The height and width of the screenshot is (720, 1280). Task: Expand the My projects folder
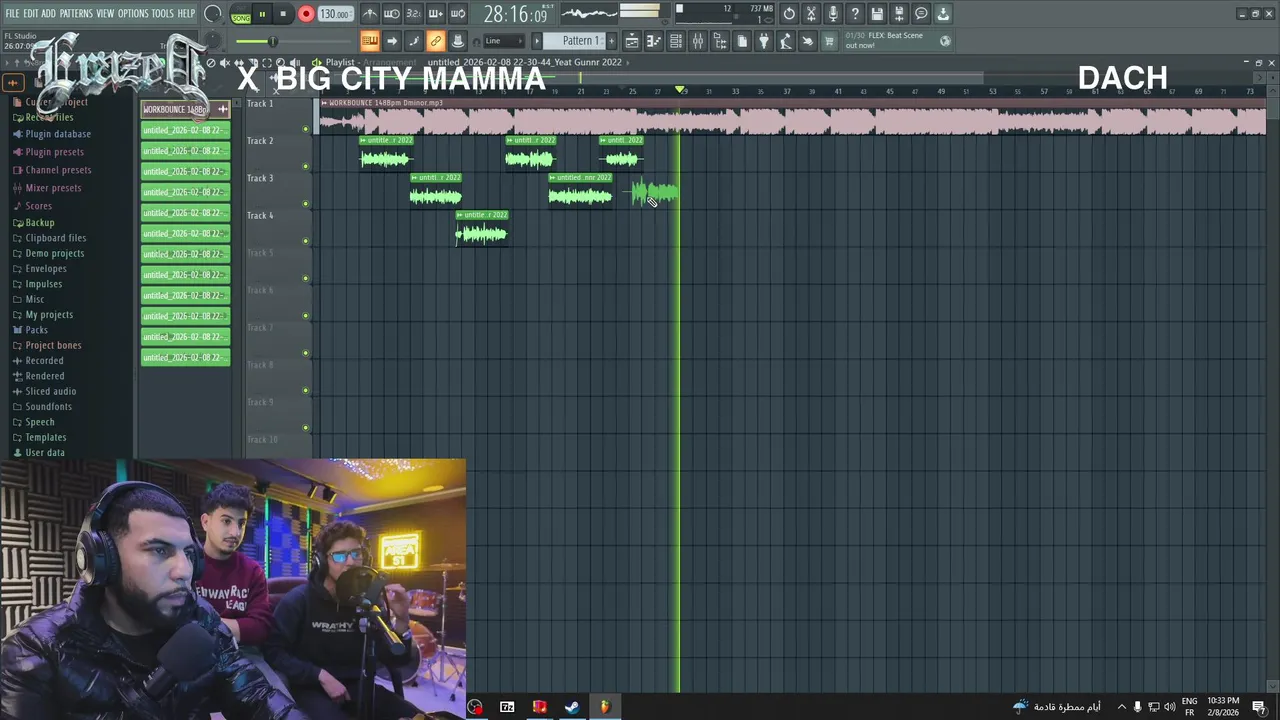point(49,315)
